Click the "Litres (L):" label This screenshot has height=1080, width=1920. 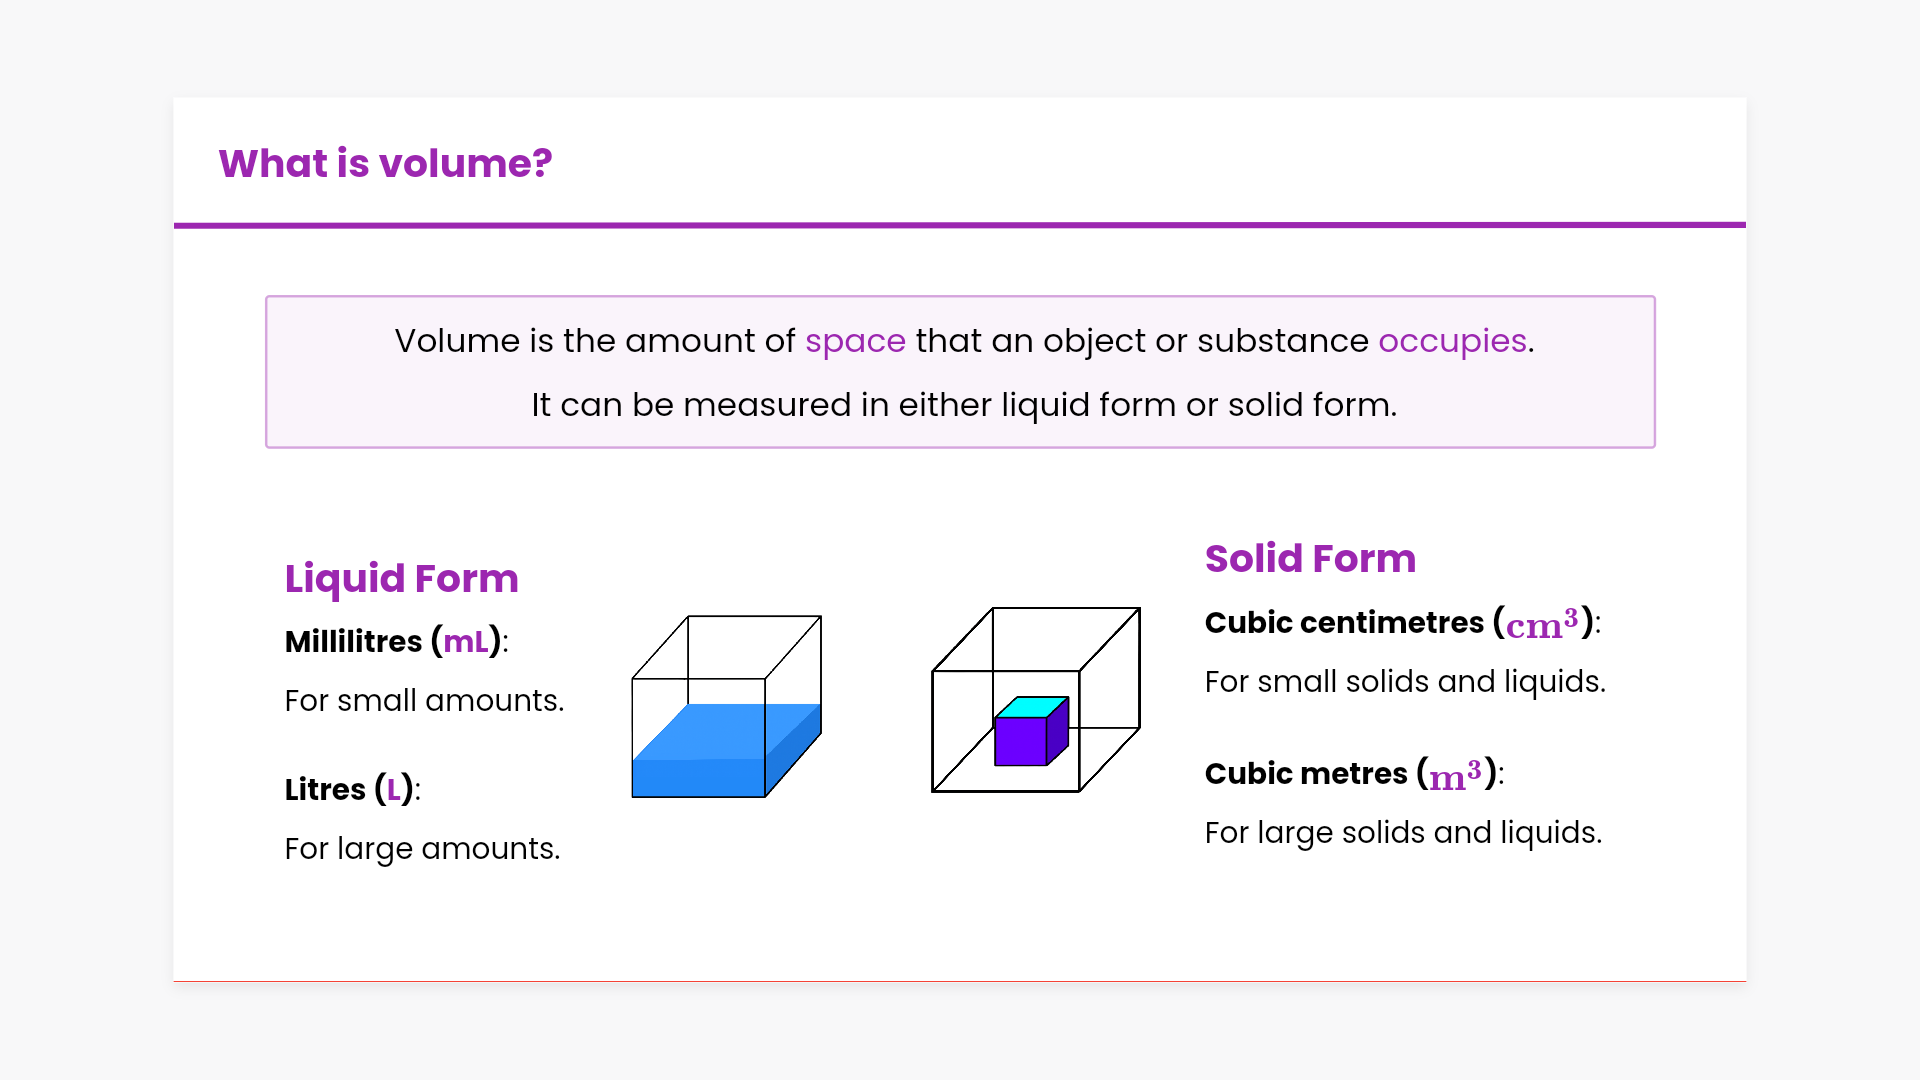[x=352, y=789]
